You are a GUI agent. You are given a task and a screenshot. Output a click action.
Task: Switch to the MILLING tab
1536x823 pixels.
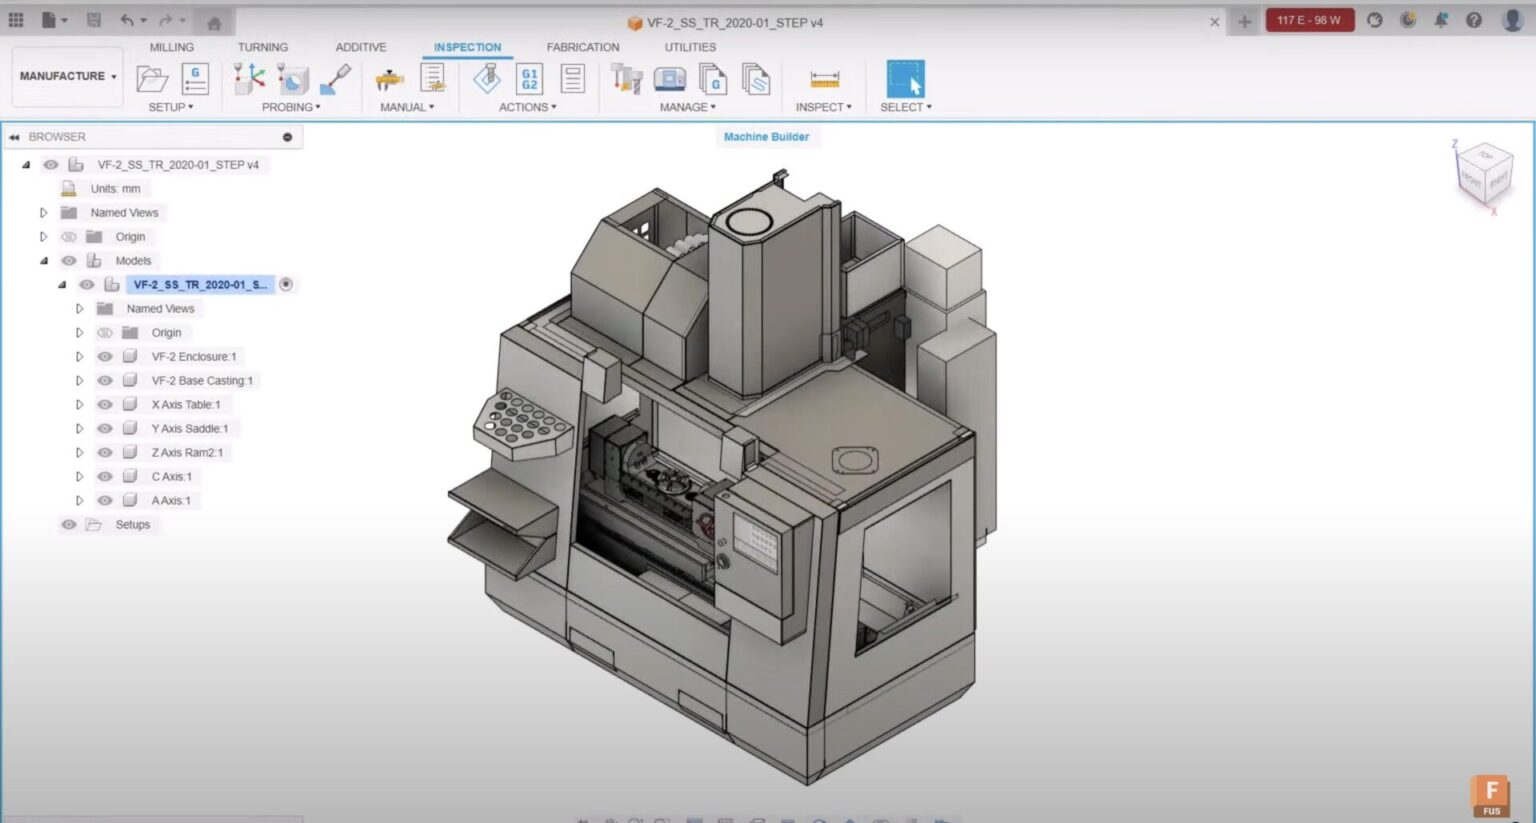coord(171,47)
